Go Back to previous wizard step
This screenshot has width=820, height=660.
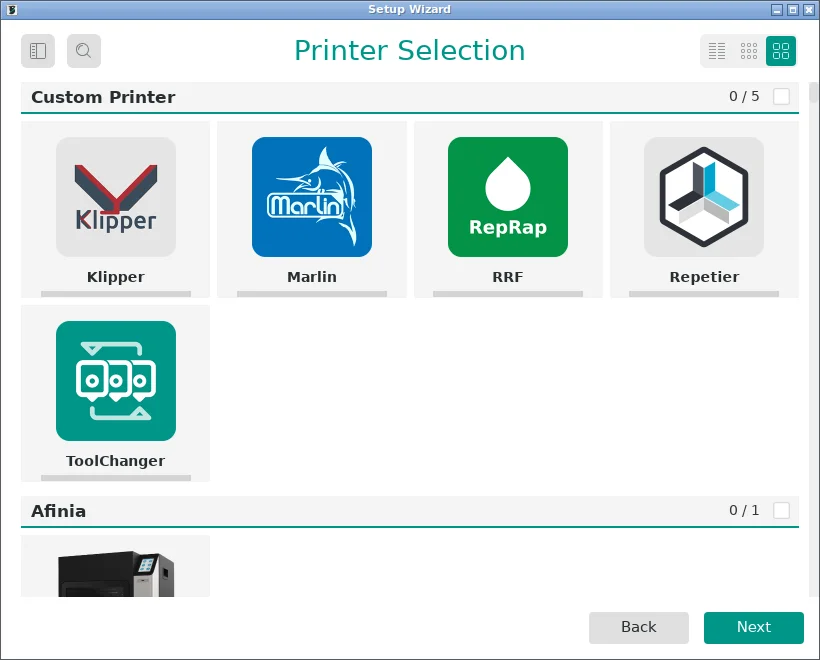point(639,627)
